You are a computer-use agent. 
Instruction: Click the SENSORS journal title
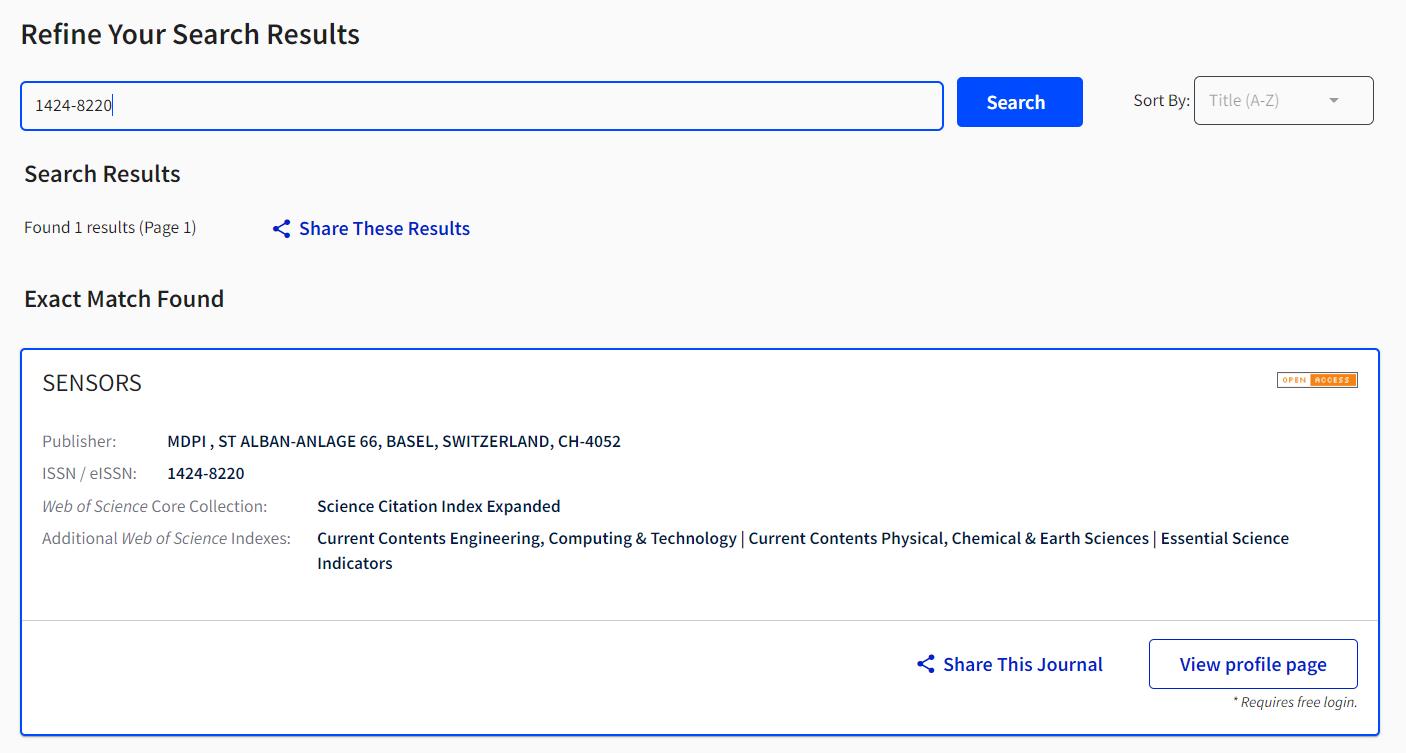tap(92, 383)
